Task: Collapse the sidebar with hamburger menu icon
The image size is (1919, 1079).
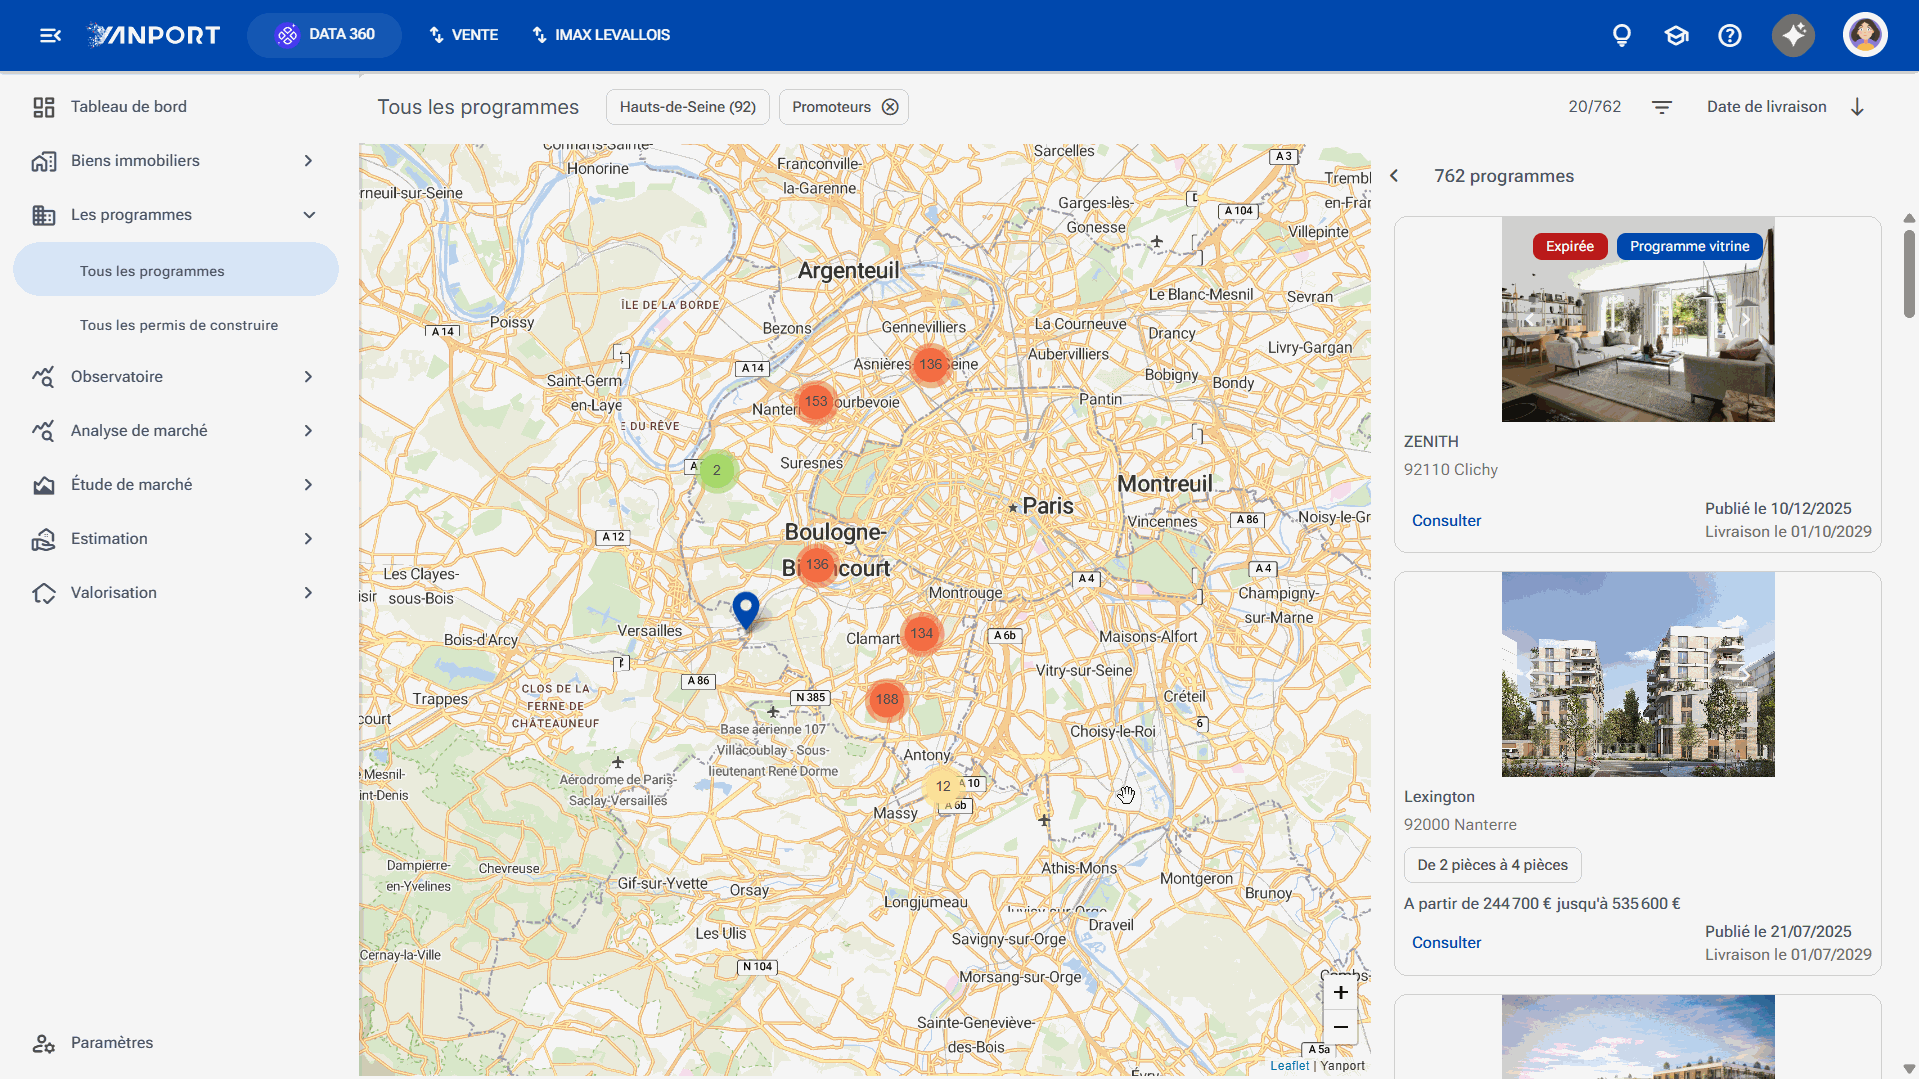Action: (50, 35)
